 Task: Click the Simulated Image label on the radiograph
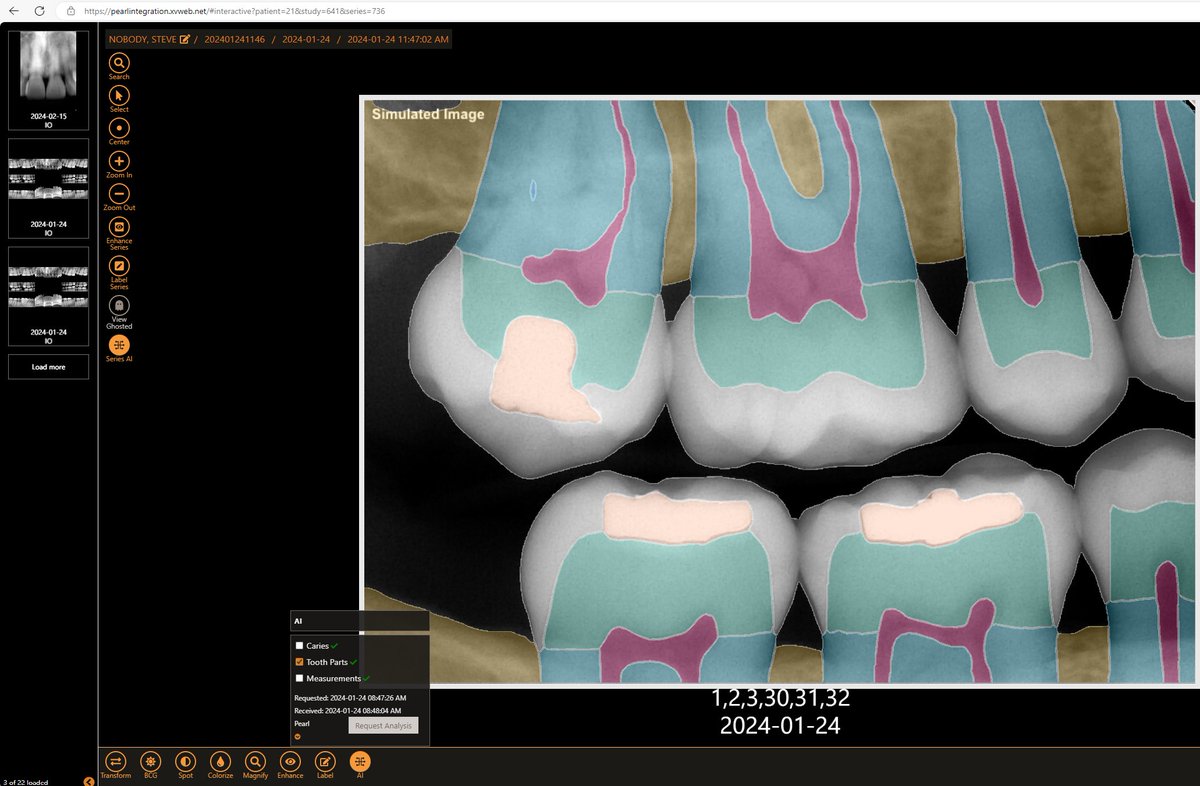point(428,114)
